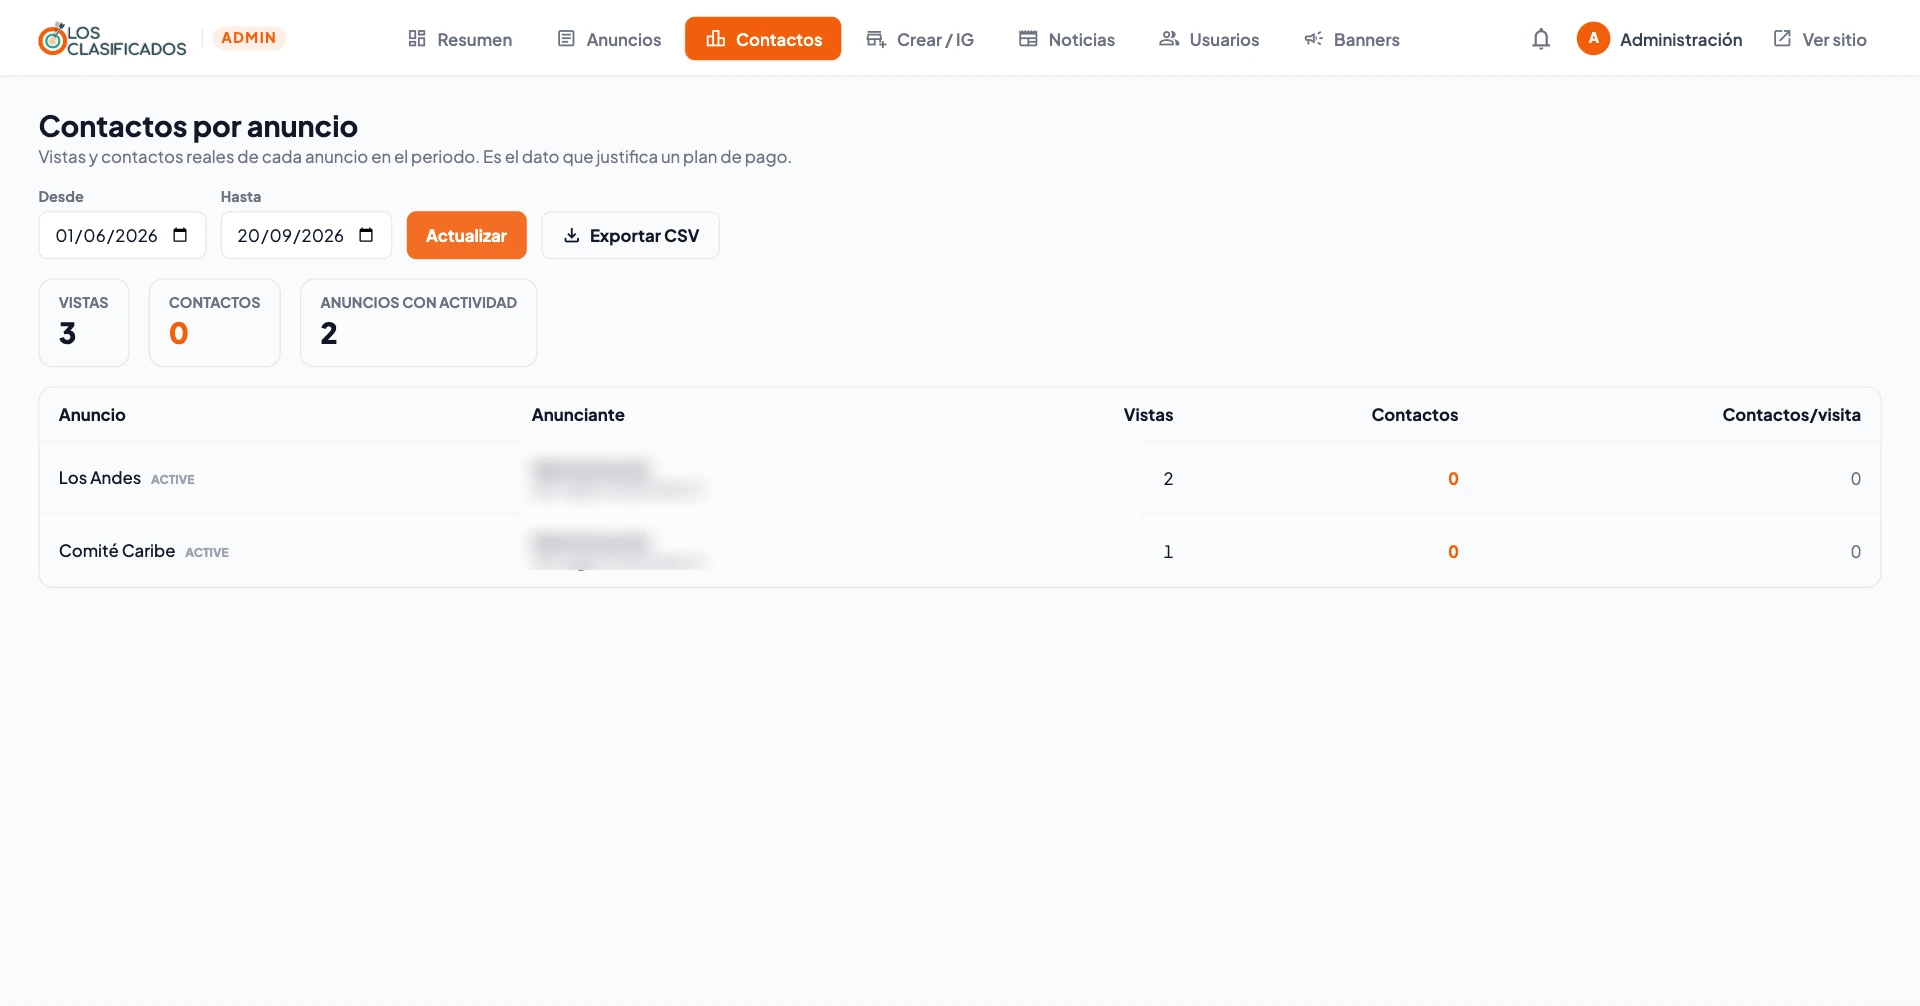Click contactos value for Comité Caribe
Screen dimensions: 1920x1006
coord(1453,552)
